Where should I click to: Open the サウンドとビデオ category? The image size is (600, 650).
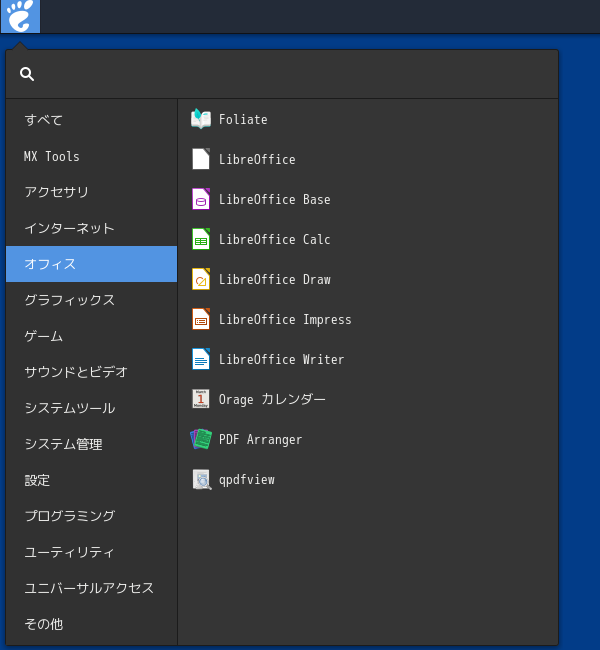[92, 372]
